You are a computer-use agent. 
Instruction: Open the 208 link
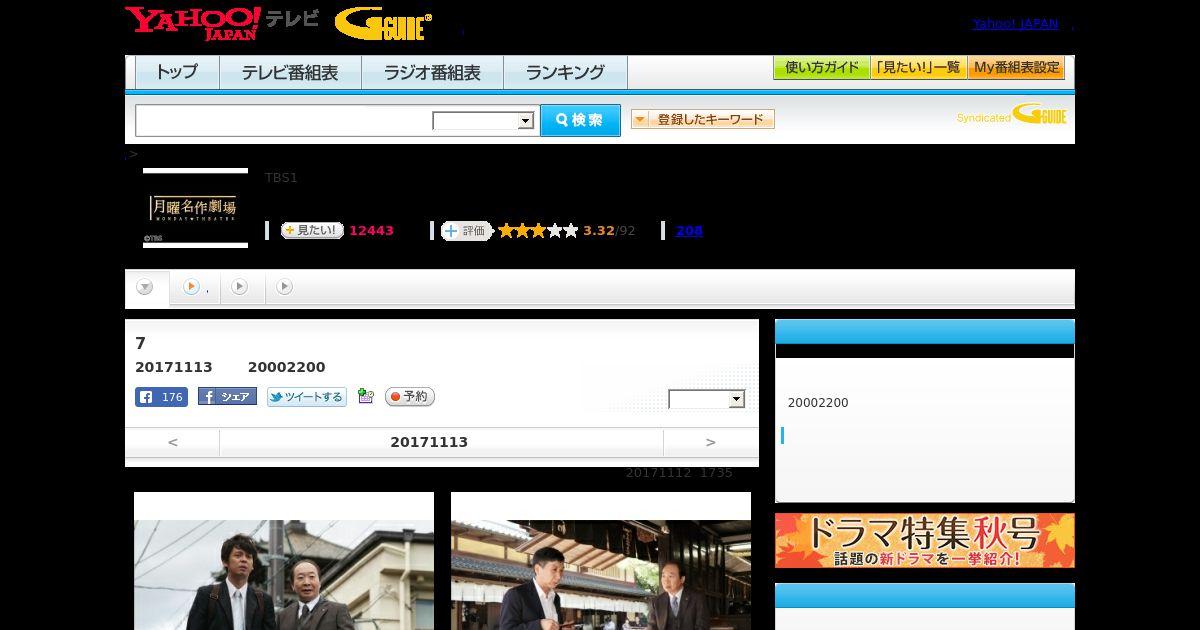click(689, 231)
